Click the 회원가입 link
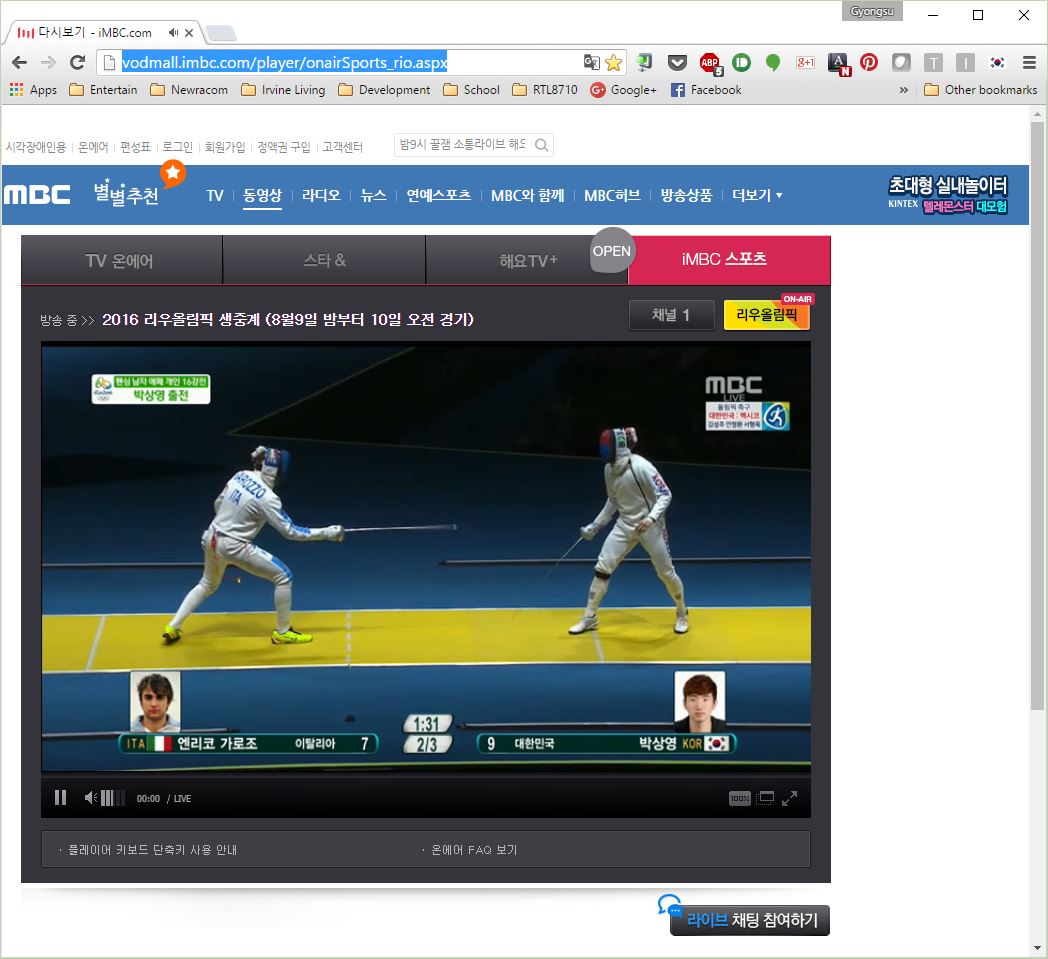The image size is (1048, 959). [x=225, y=146]
